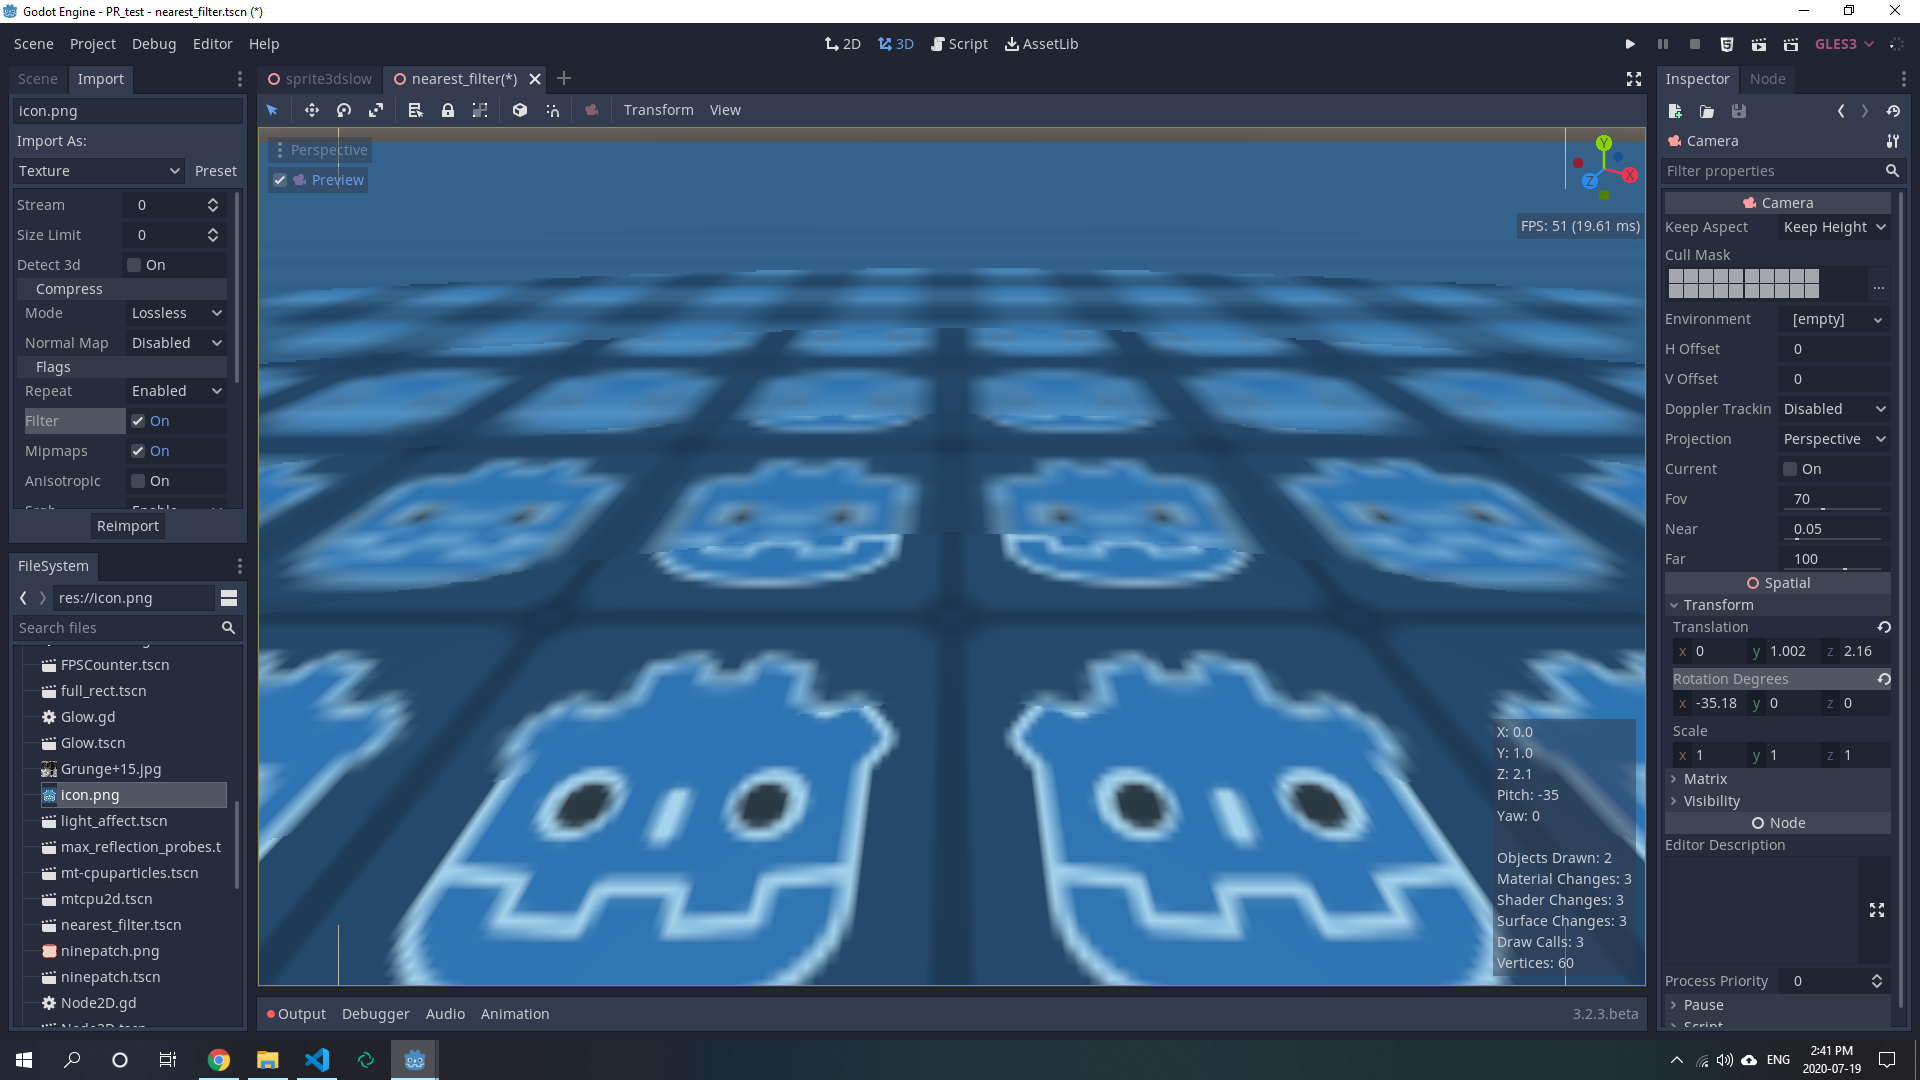Change Projection from Perspective dropdown
Image resolution: width=1920 pixels, height=1080 pixels.
click(1833, 439)
